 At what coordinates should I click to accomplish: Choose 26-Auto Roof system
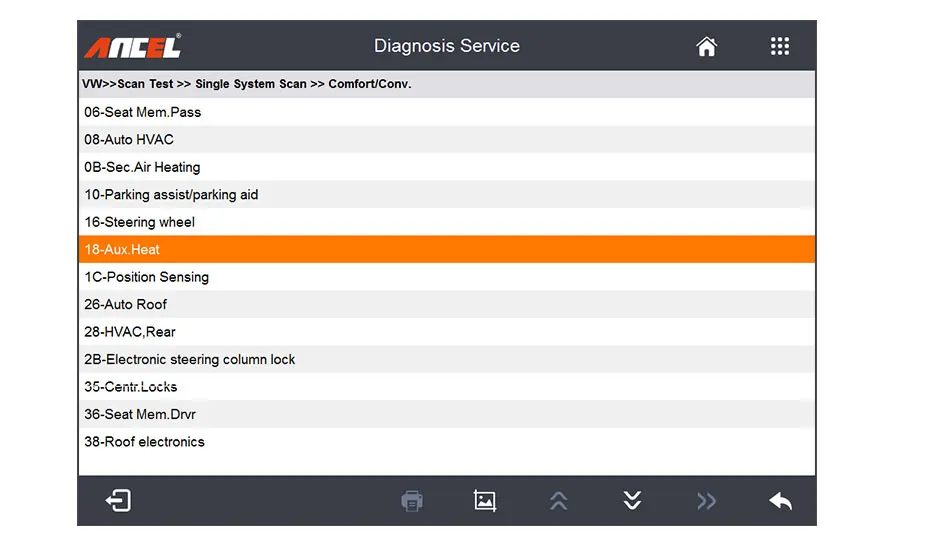126,304
